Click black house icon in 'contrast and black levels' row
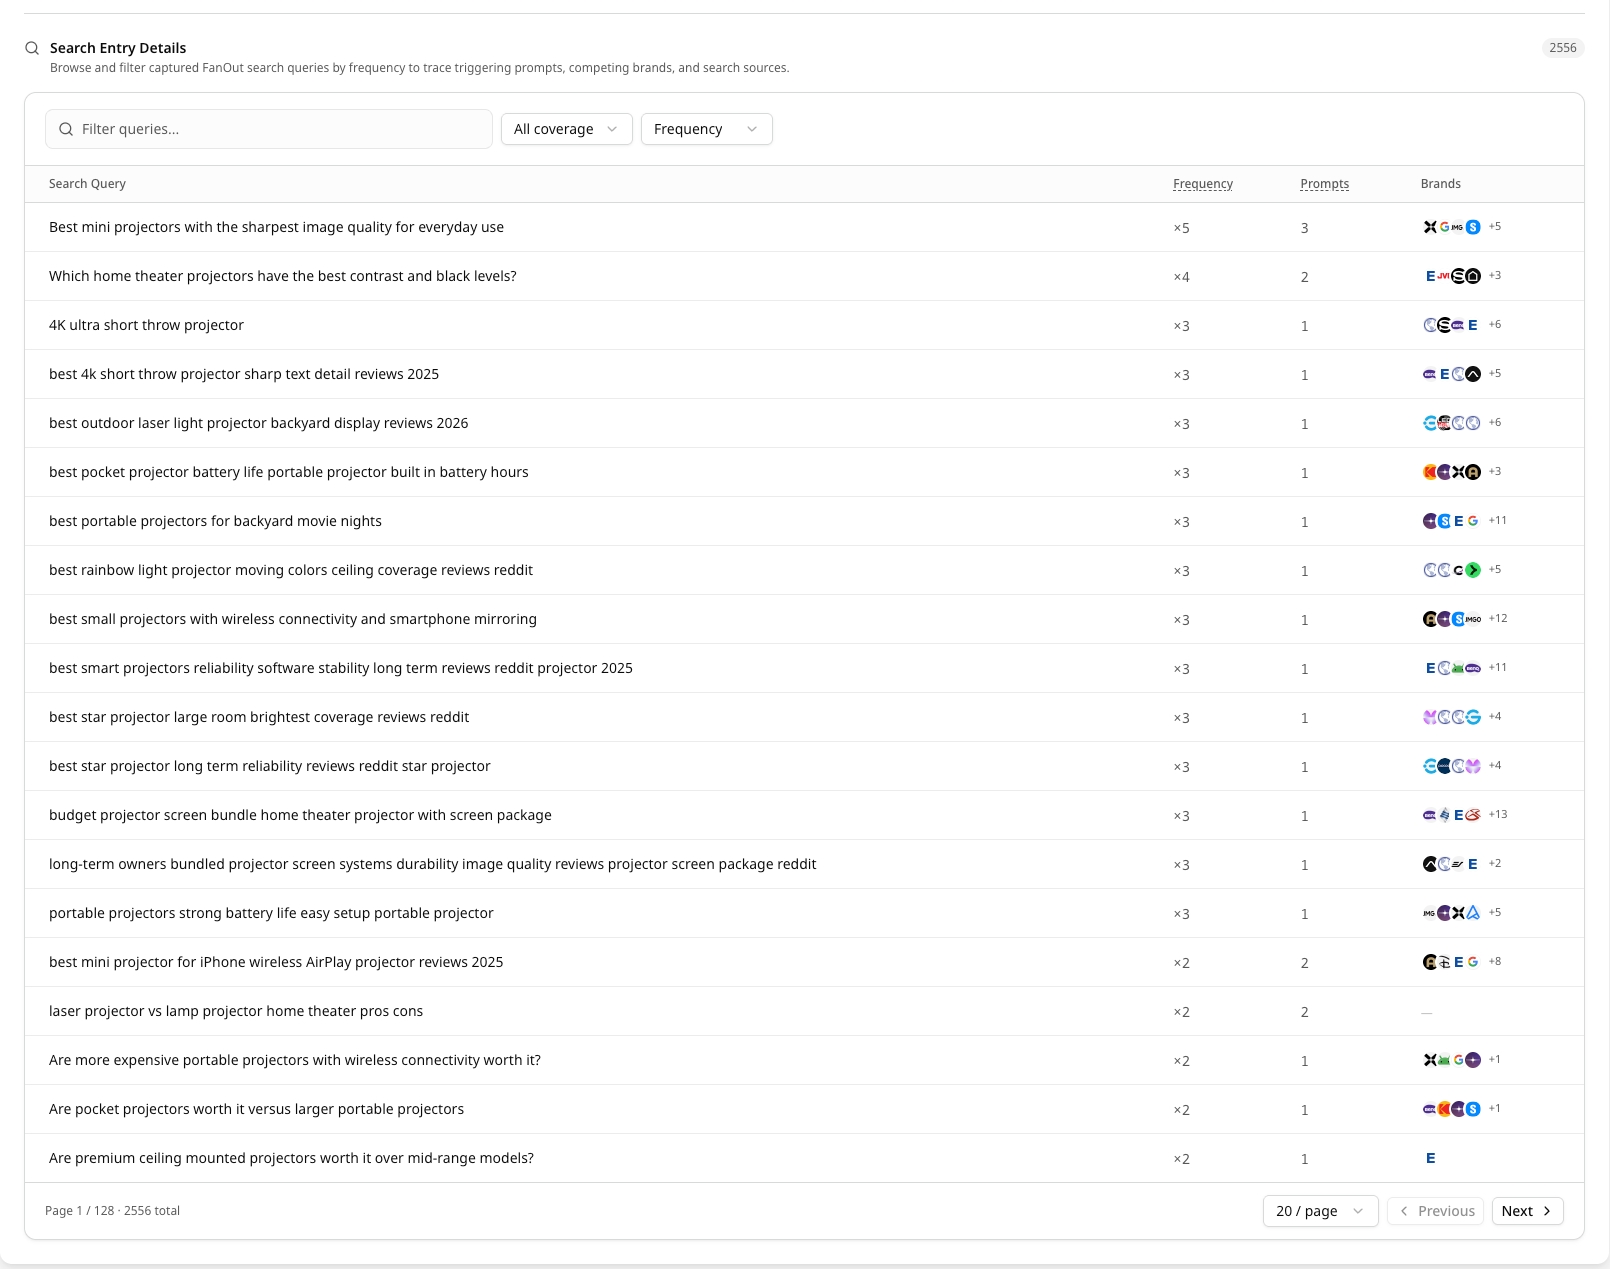The height and width of the screenshot is (1269, 1610). (x=1473, y=276)
